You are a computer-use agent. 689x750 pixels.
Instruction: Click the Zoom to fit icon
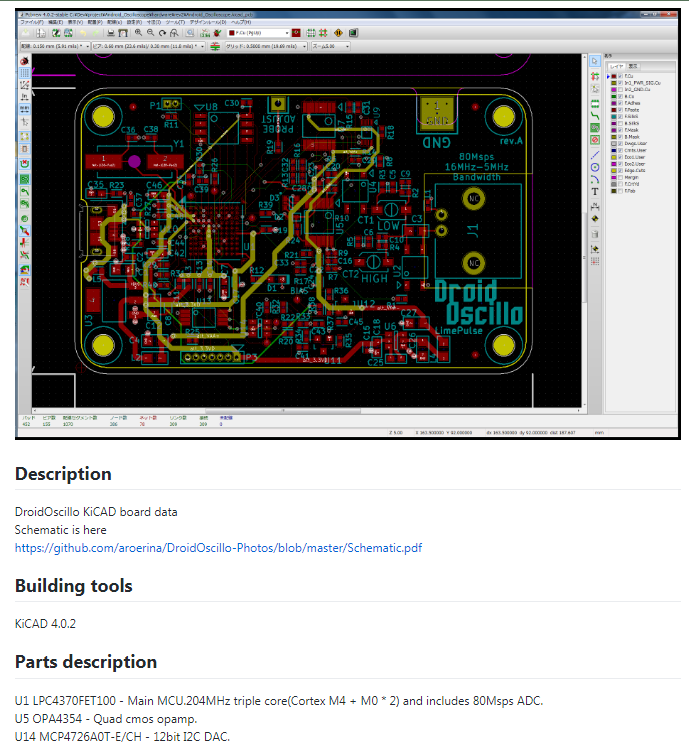[x=175, y=33]
